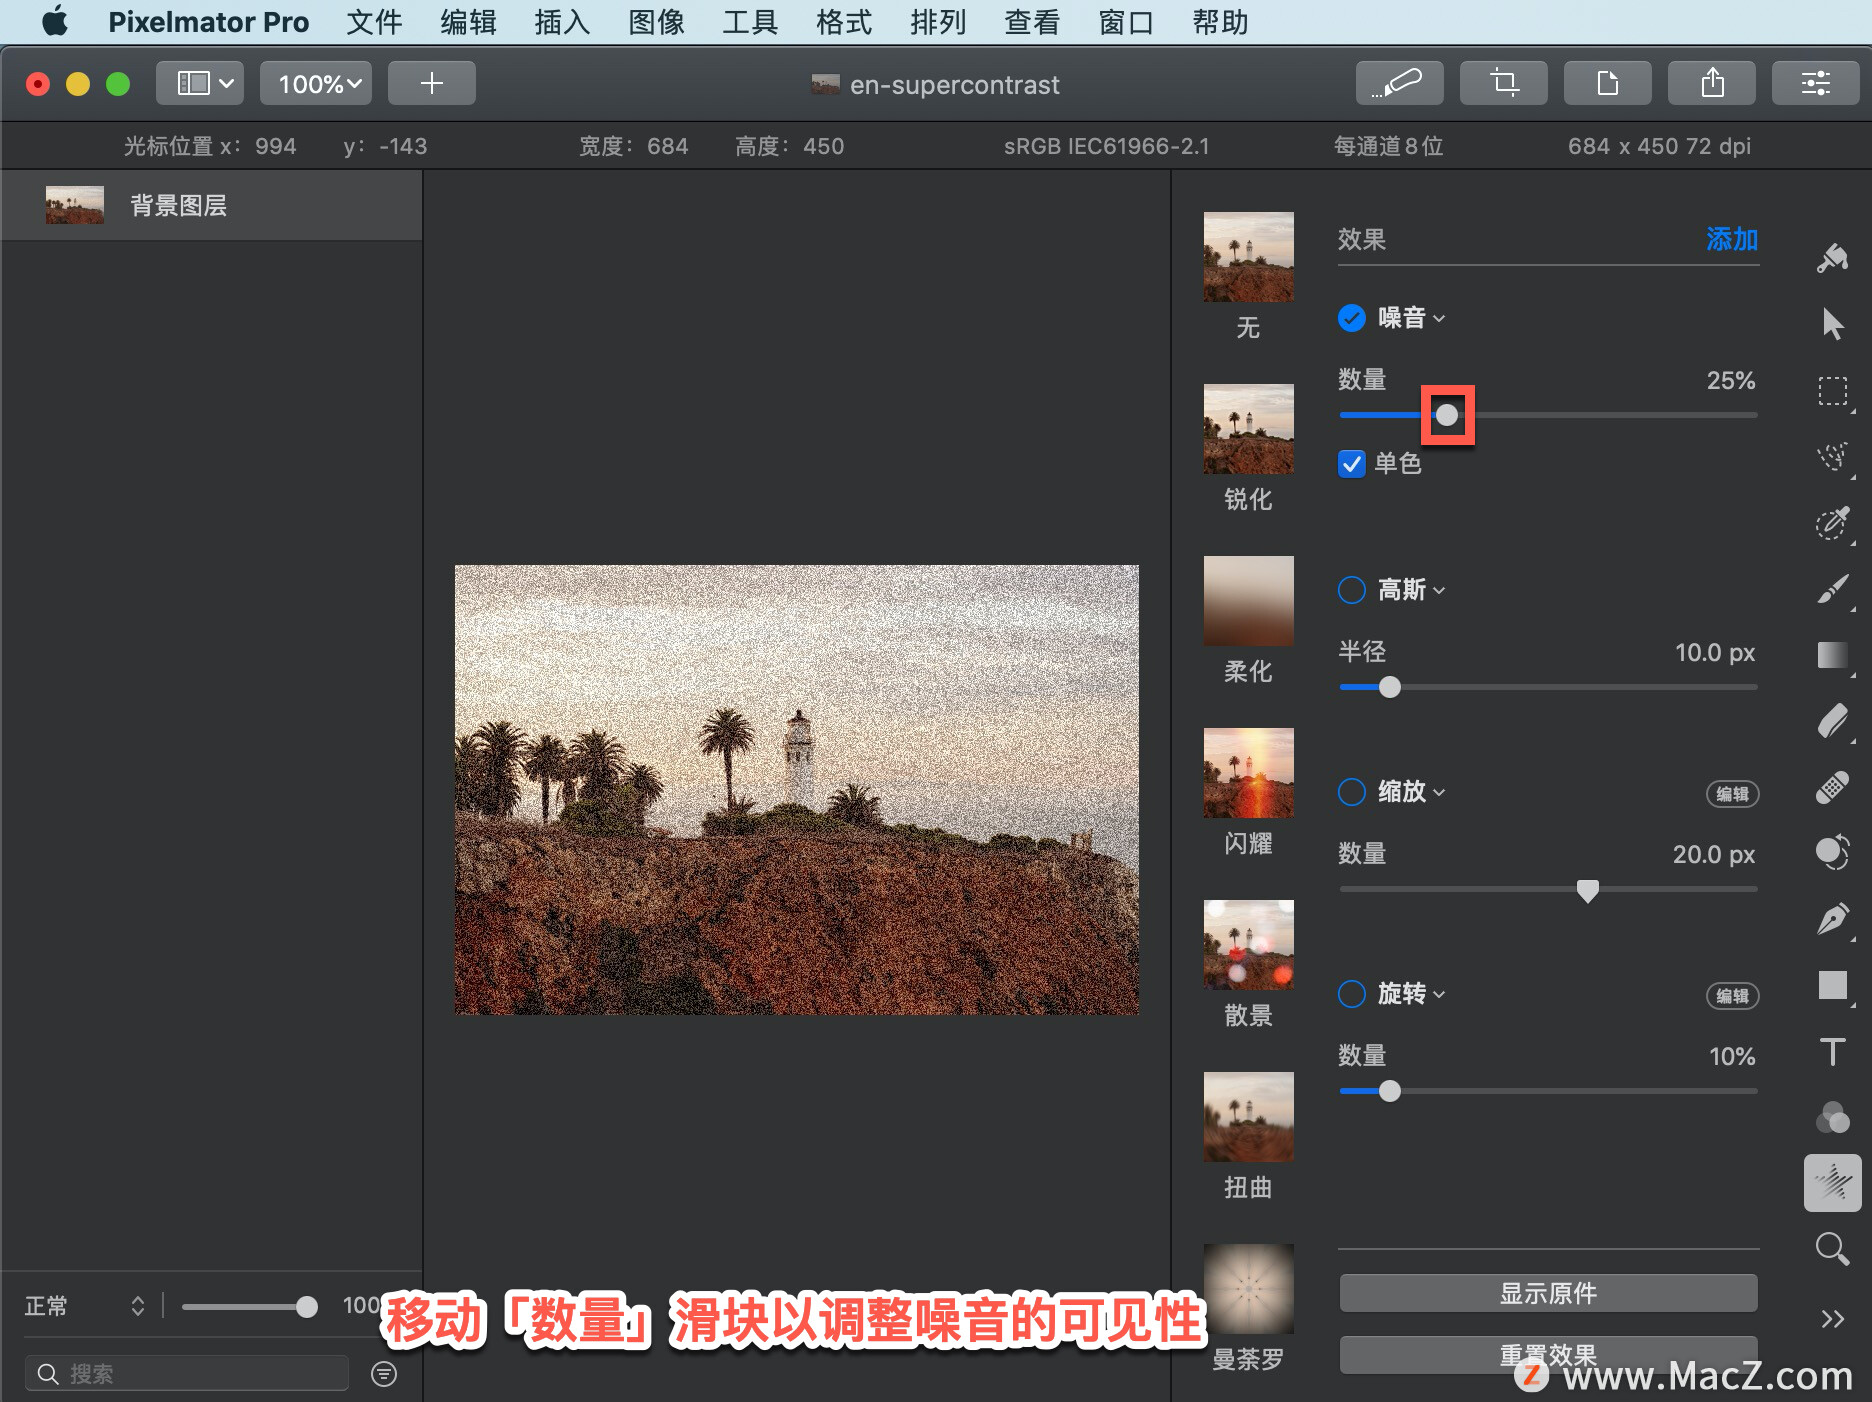The height and width of the screenshot is (1402, 1872).
Task: Choose the 无 effect preset thumbnail
Action: (x=1248, y=257)
